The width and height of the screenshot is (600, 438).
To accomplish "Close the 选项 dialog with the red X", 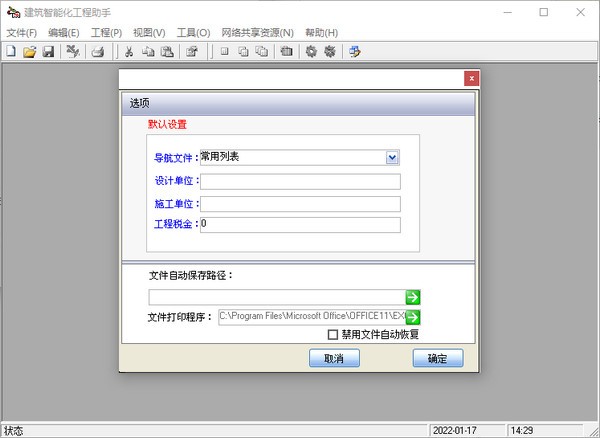I will 471,78.
